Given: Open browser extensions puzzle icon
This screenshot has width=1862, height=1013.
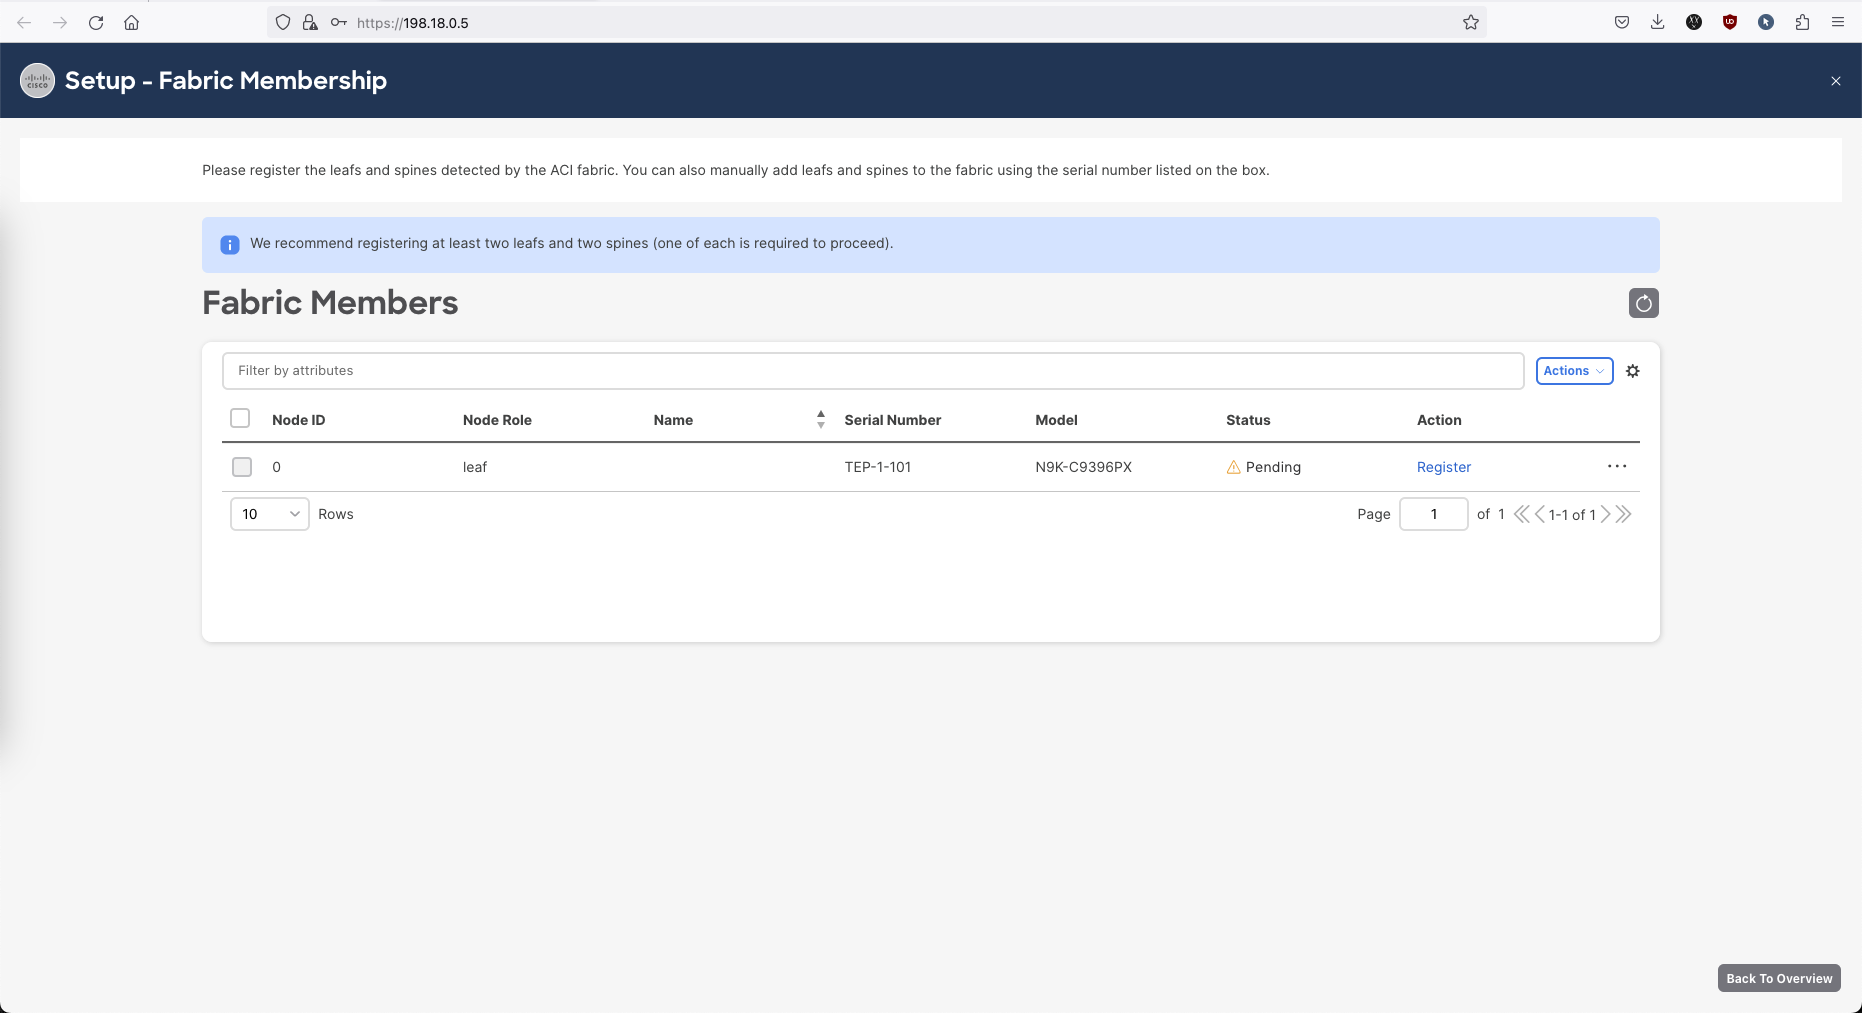Looking at the screenshot, I should (1802, 22).
